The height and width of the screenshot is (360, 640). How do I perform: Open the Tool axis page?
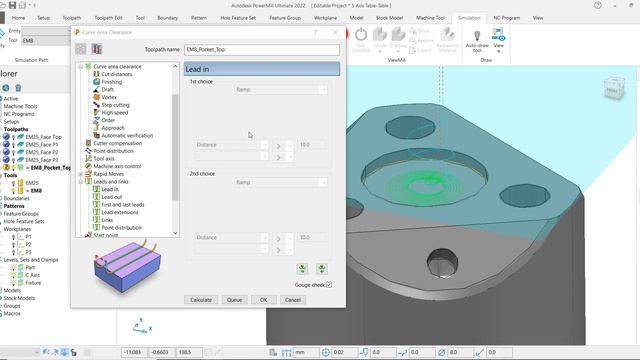(x=104, y=158)
